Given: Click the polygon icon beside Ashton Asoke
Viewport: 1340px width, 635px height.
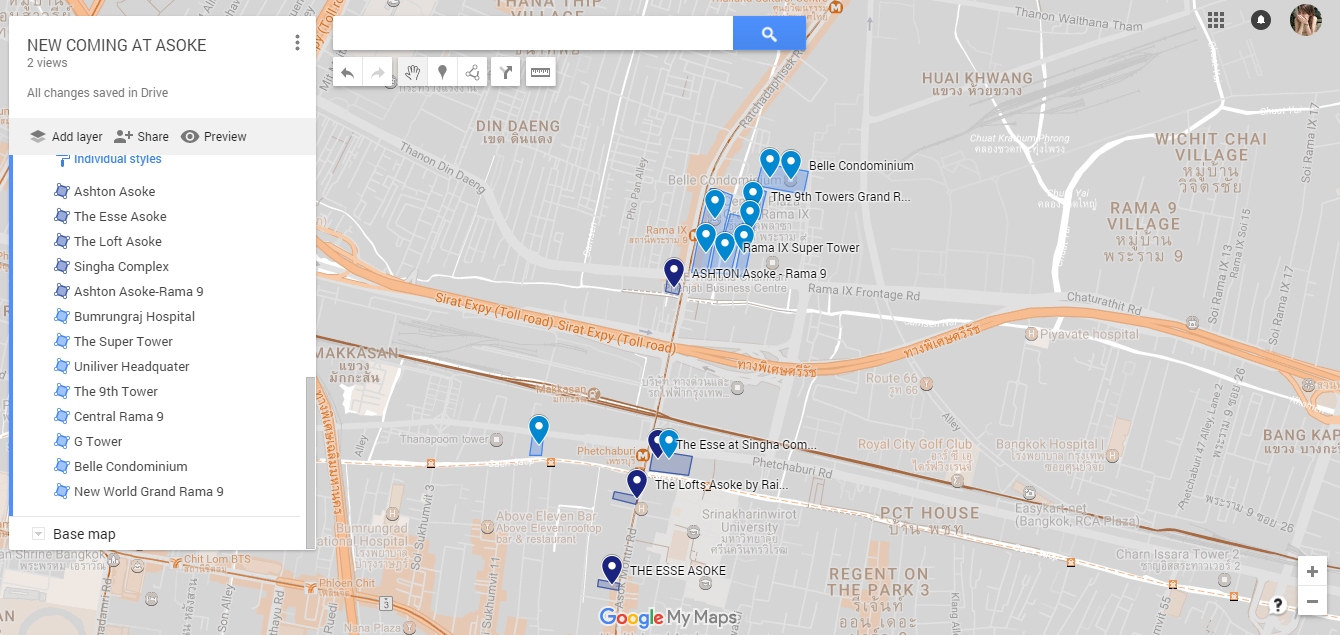Looking at the screenshot, I should [x=61, y=191].
